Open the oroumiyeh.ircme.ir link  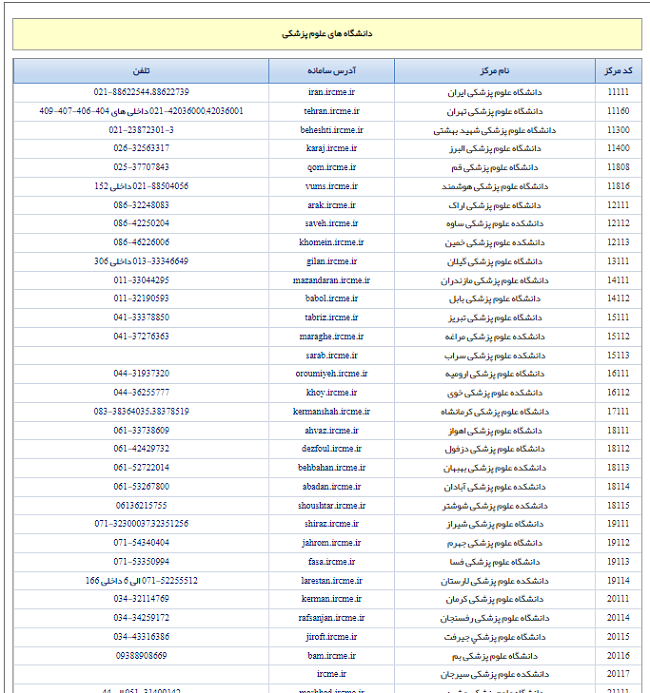[x=331, y=373]
